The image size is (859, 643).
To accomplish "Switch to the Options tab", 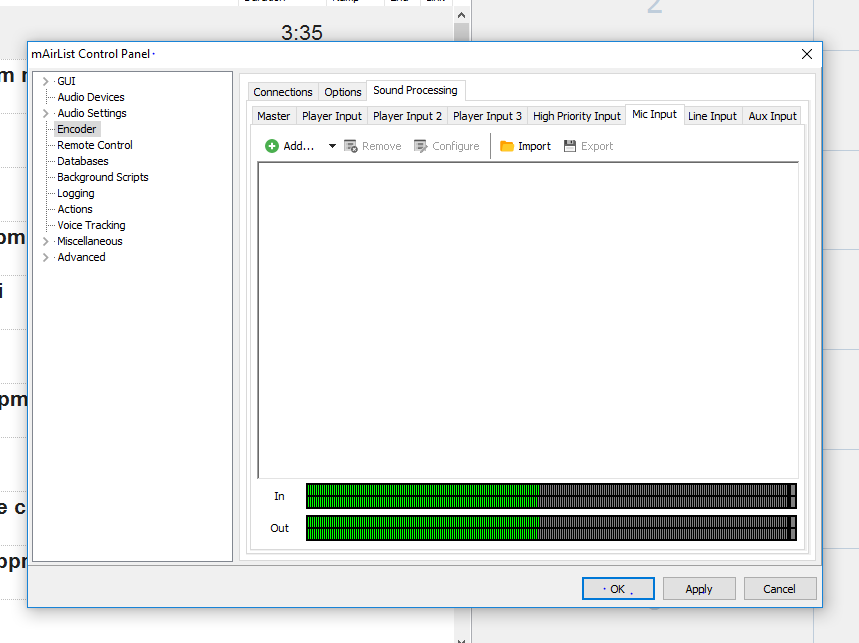I will tap(342, 92).
